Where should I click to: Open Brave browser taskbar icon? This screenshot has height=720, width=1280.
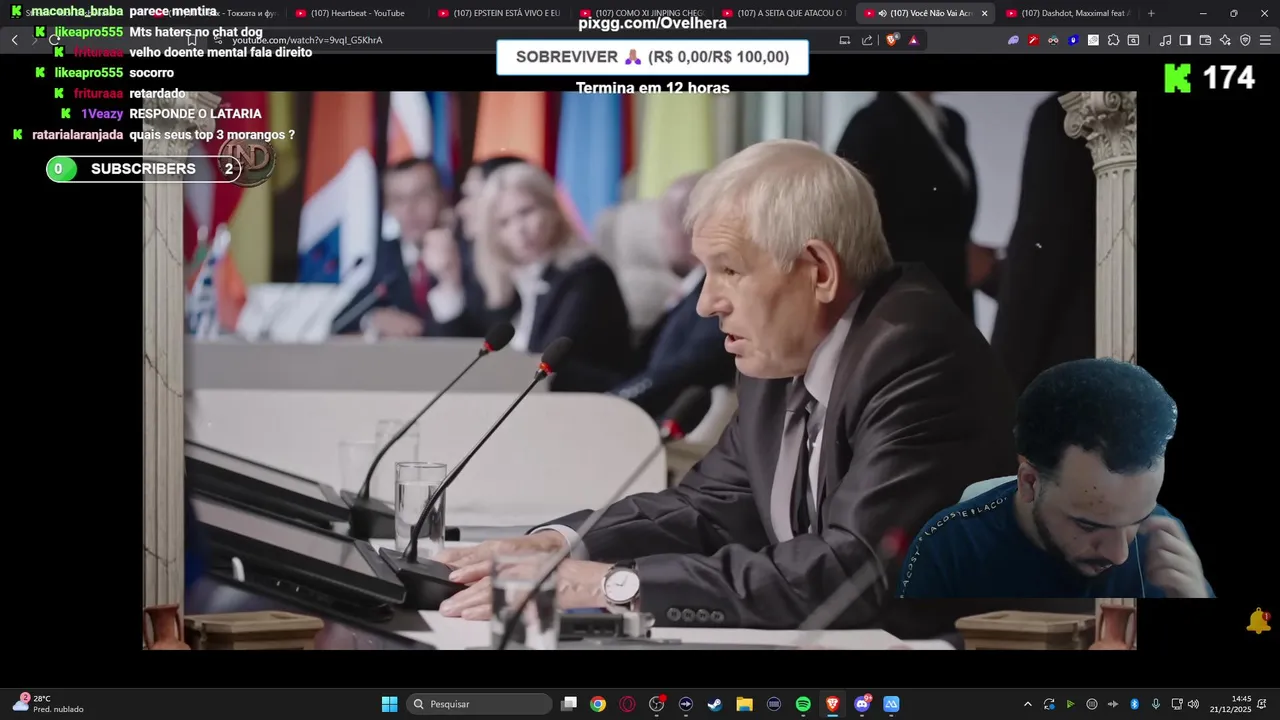click(832, 704)
